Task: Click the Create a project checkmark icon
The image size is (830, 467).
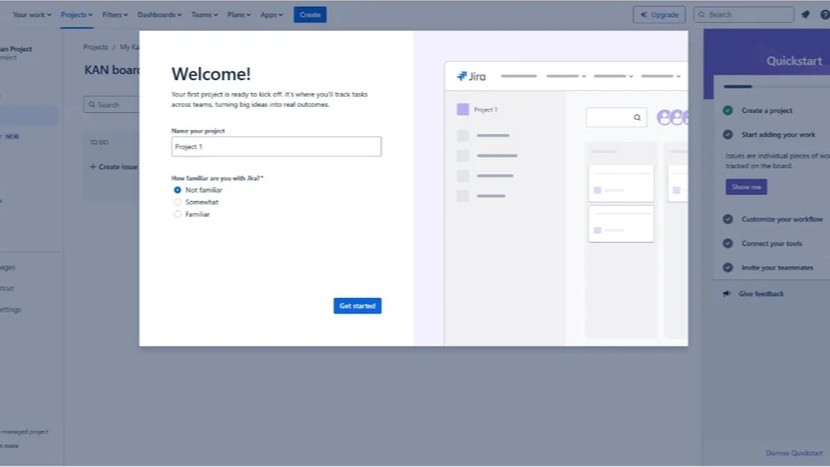Action: pos(728,110)
